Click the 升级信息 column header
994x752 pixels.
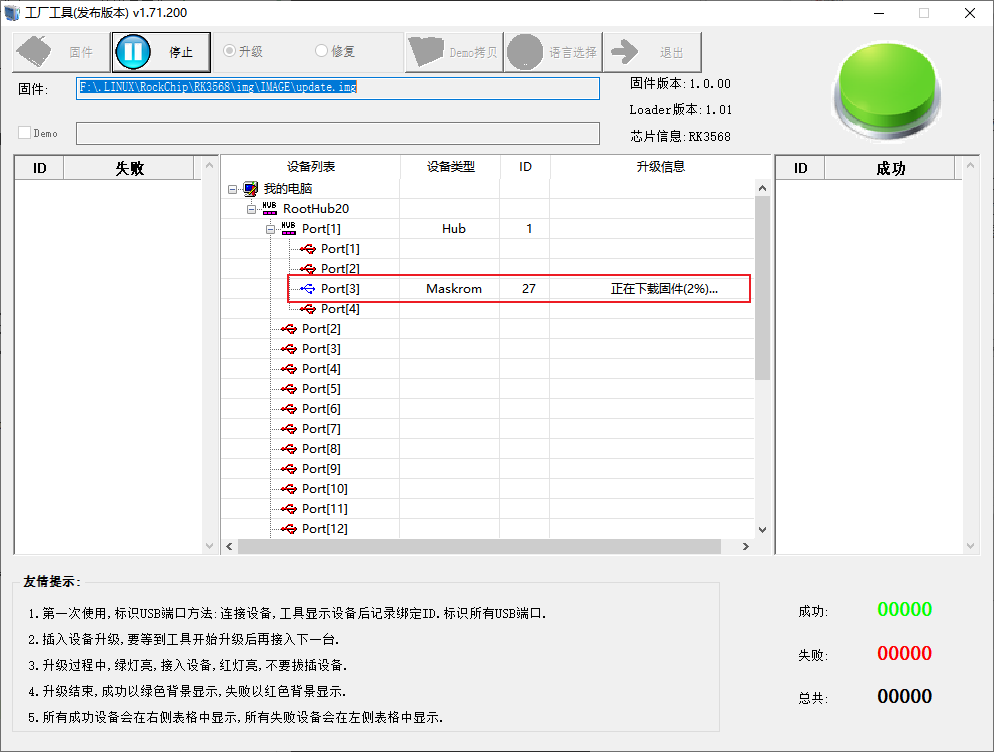point(660,167)
